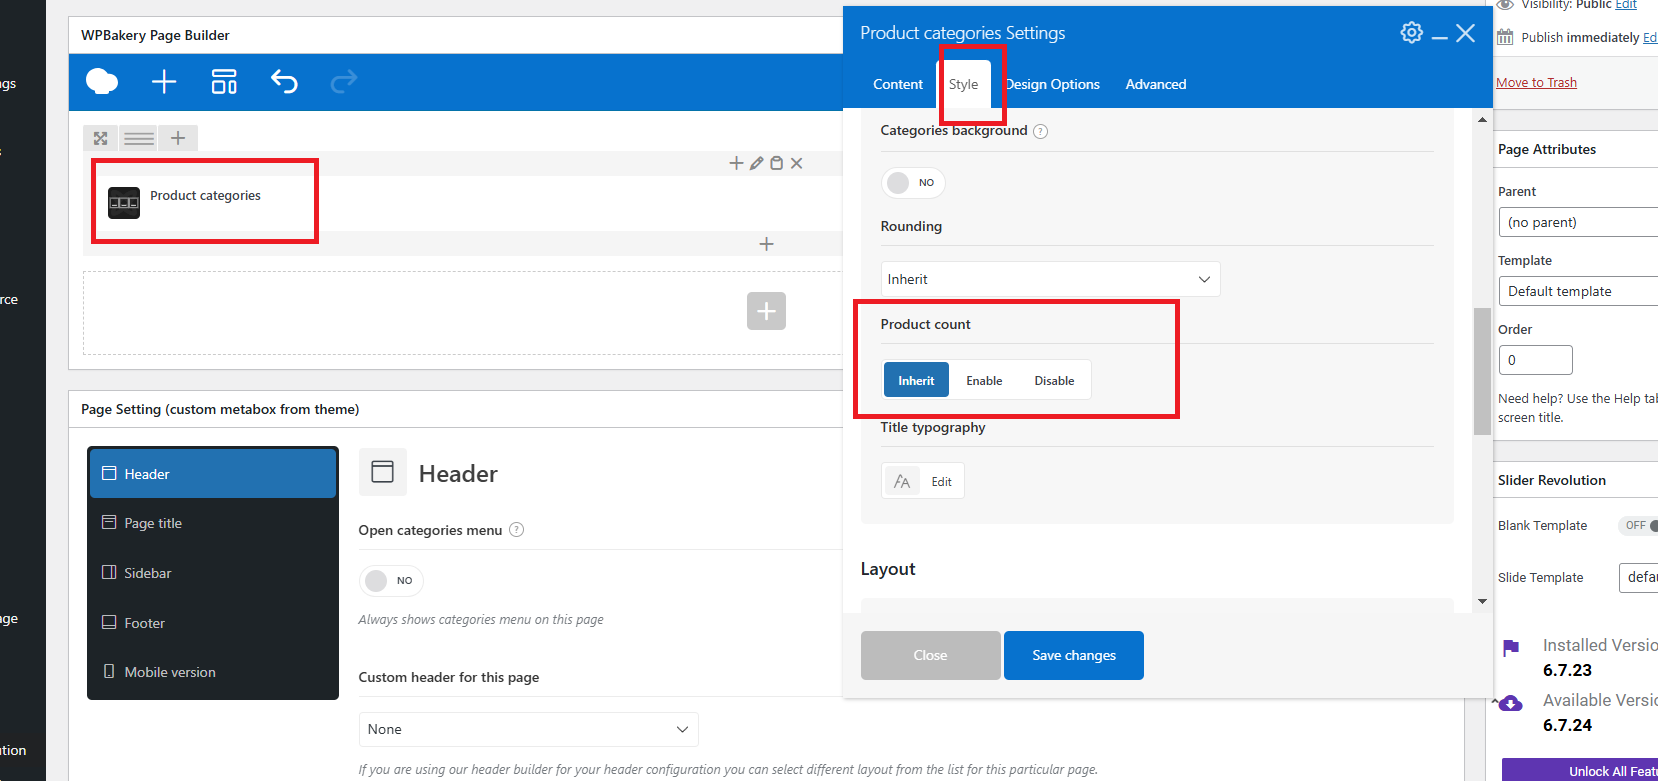The width and height of the screenshot is (1658, 781).
Task: Switch to the Design Options tab
Action: tap(1053, 84)
